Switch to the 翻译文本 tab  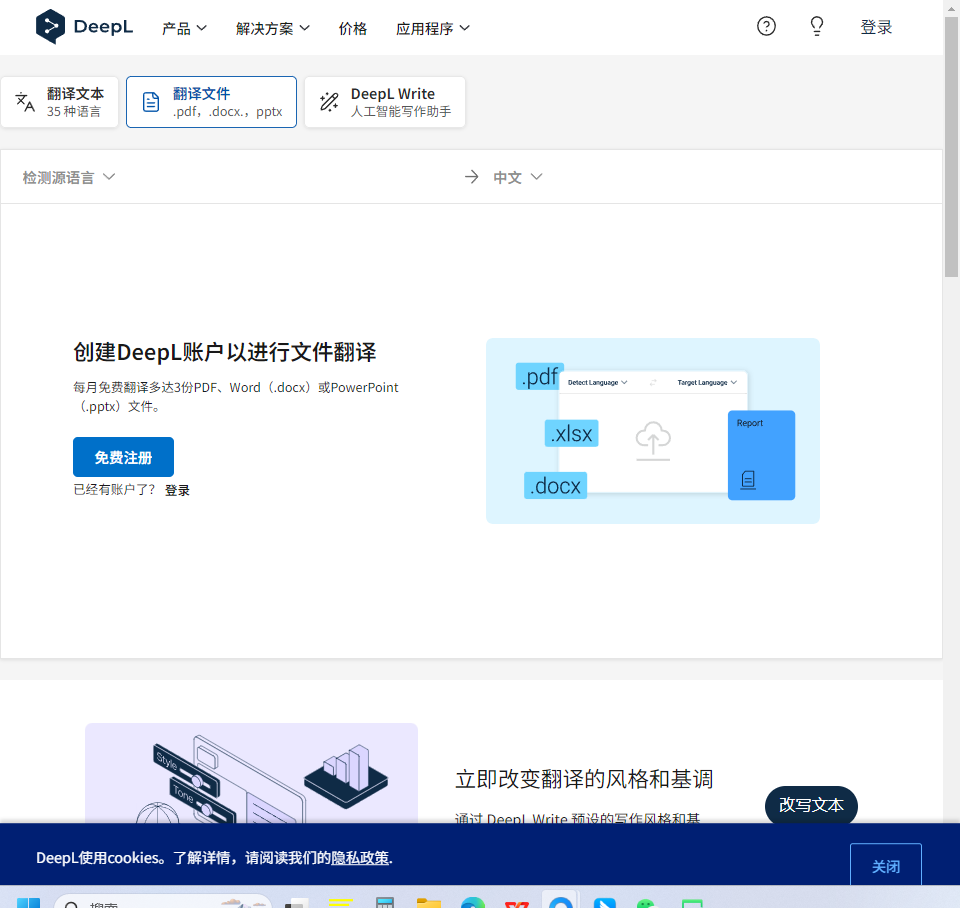[59, 102]
